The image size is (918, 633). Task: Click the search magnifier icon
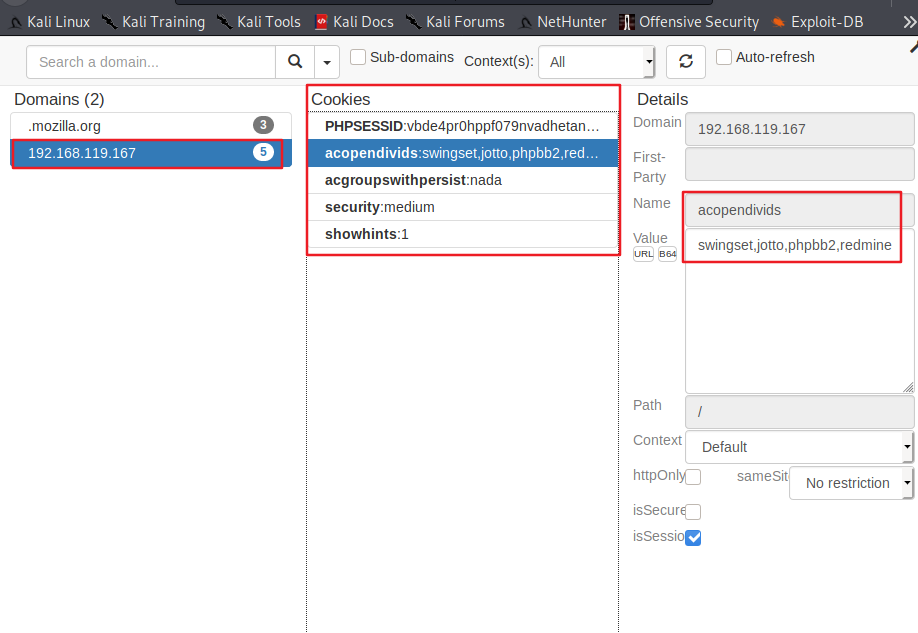(x=295, y=61)
